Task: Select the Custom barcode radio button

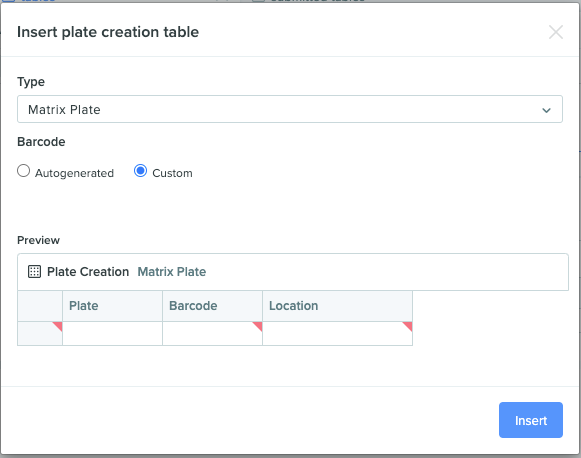Action: point(140,171)
